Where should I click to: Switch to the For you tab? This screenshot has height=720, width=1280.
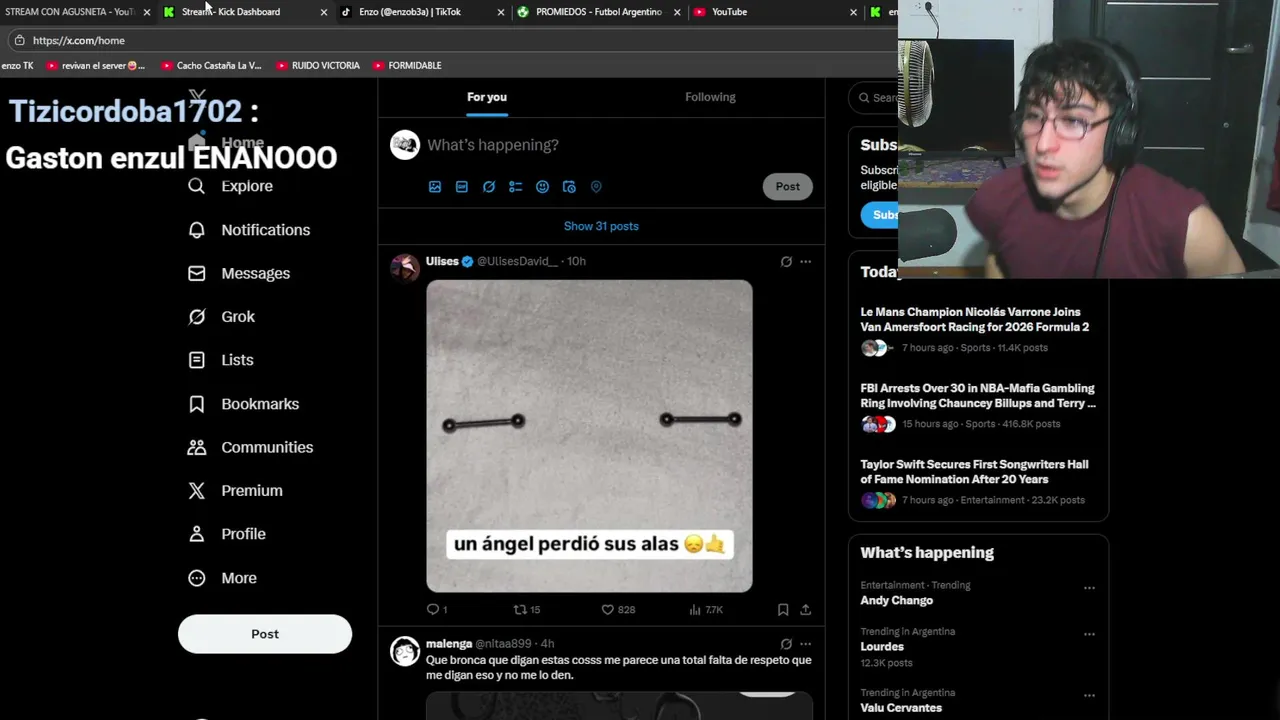pos(487,97)
